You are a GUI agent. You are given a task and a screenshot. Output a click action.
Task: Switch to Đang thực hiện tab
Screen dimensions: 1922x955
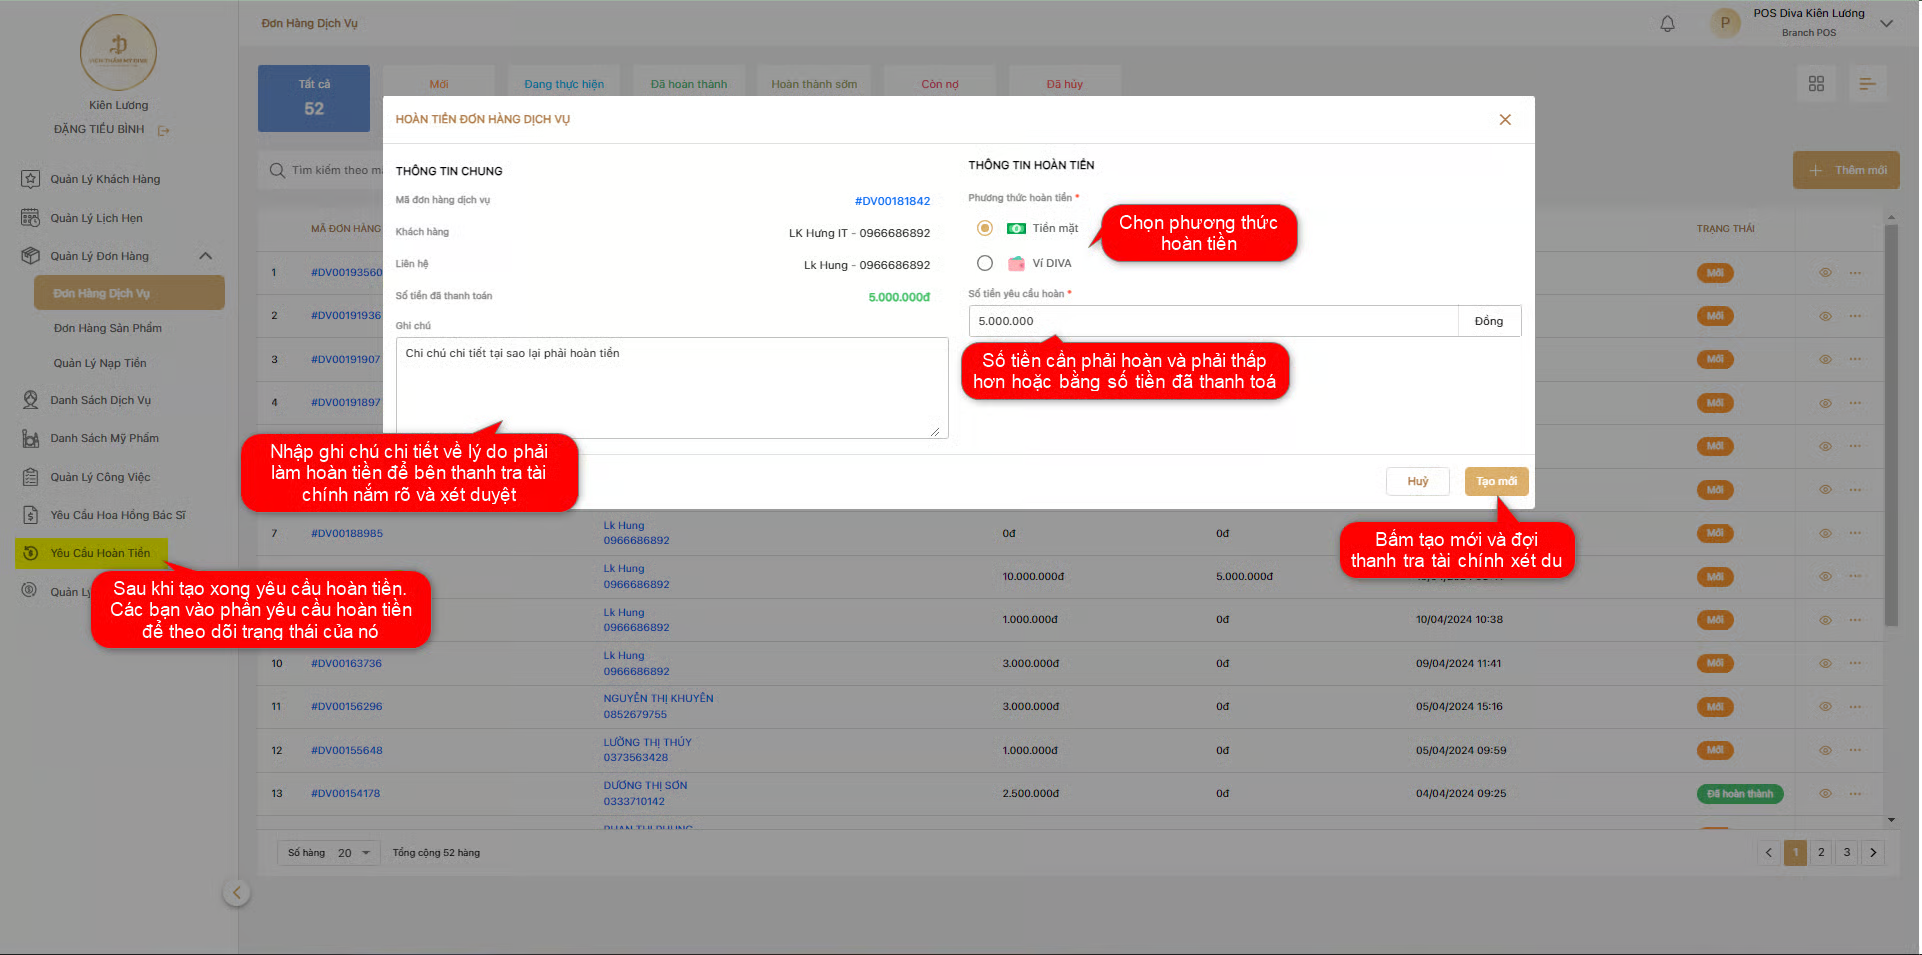point(563,84)
